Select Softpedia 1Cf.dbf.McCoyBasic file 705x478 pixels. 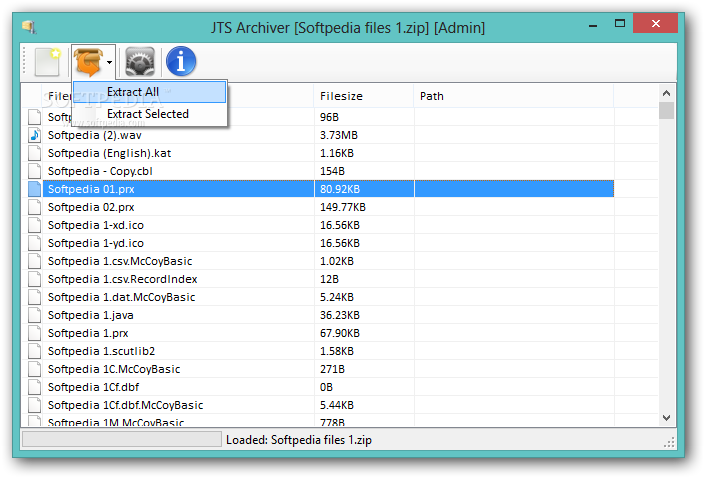(x=126, y=405)
